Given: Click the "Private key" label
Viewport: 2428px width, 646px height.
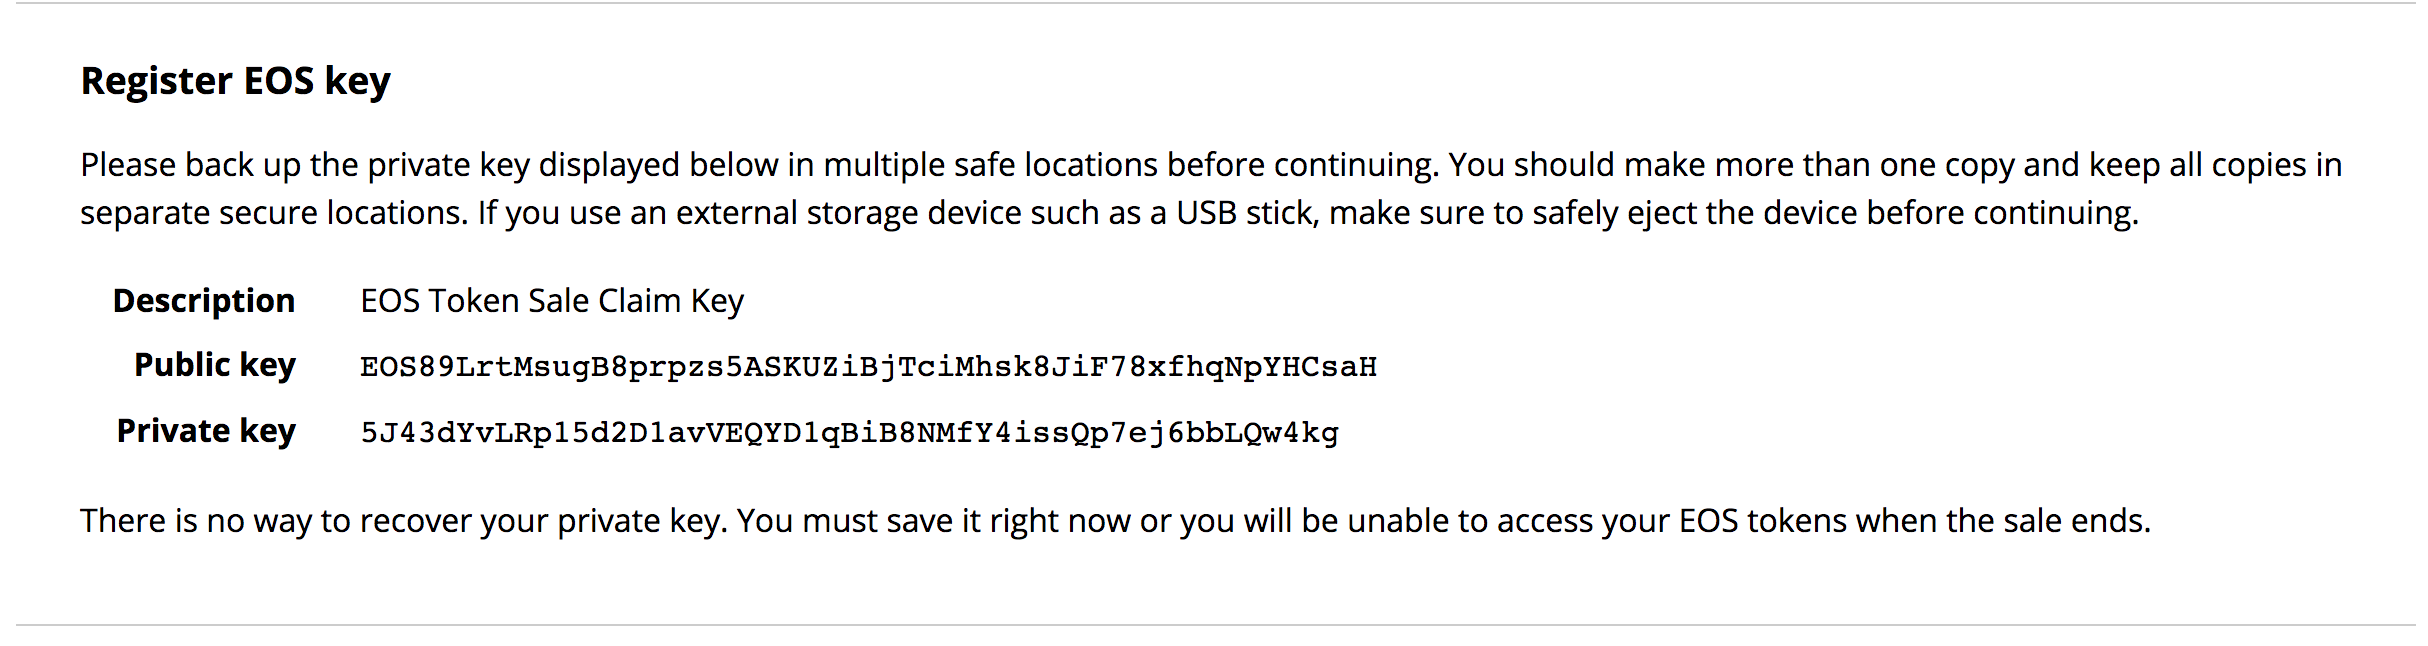Looking at the screenshot, I should [x=205, y=431].
